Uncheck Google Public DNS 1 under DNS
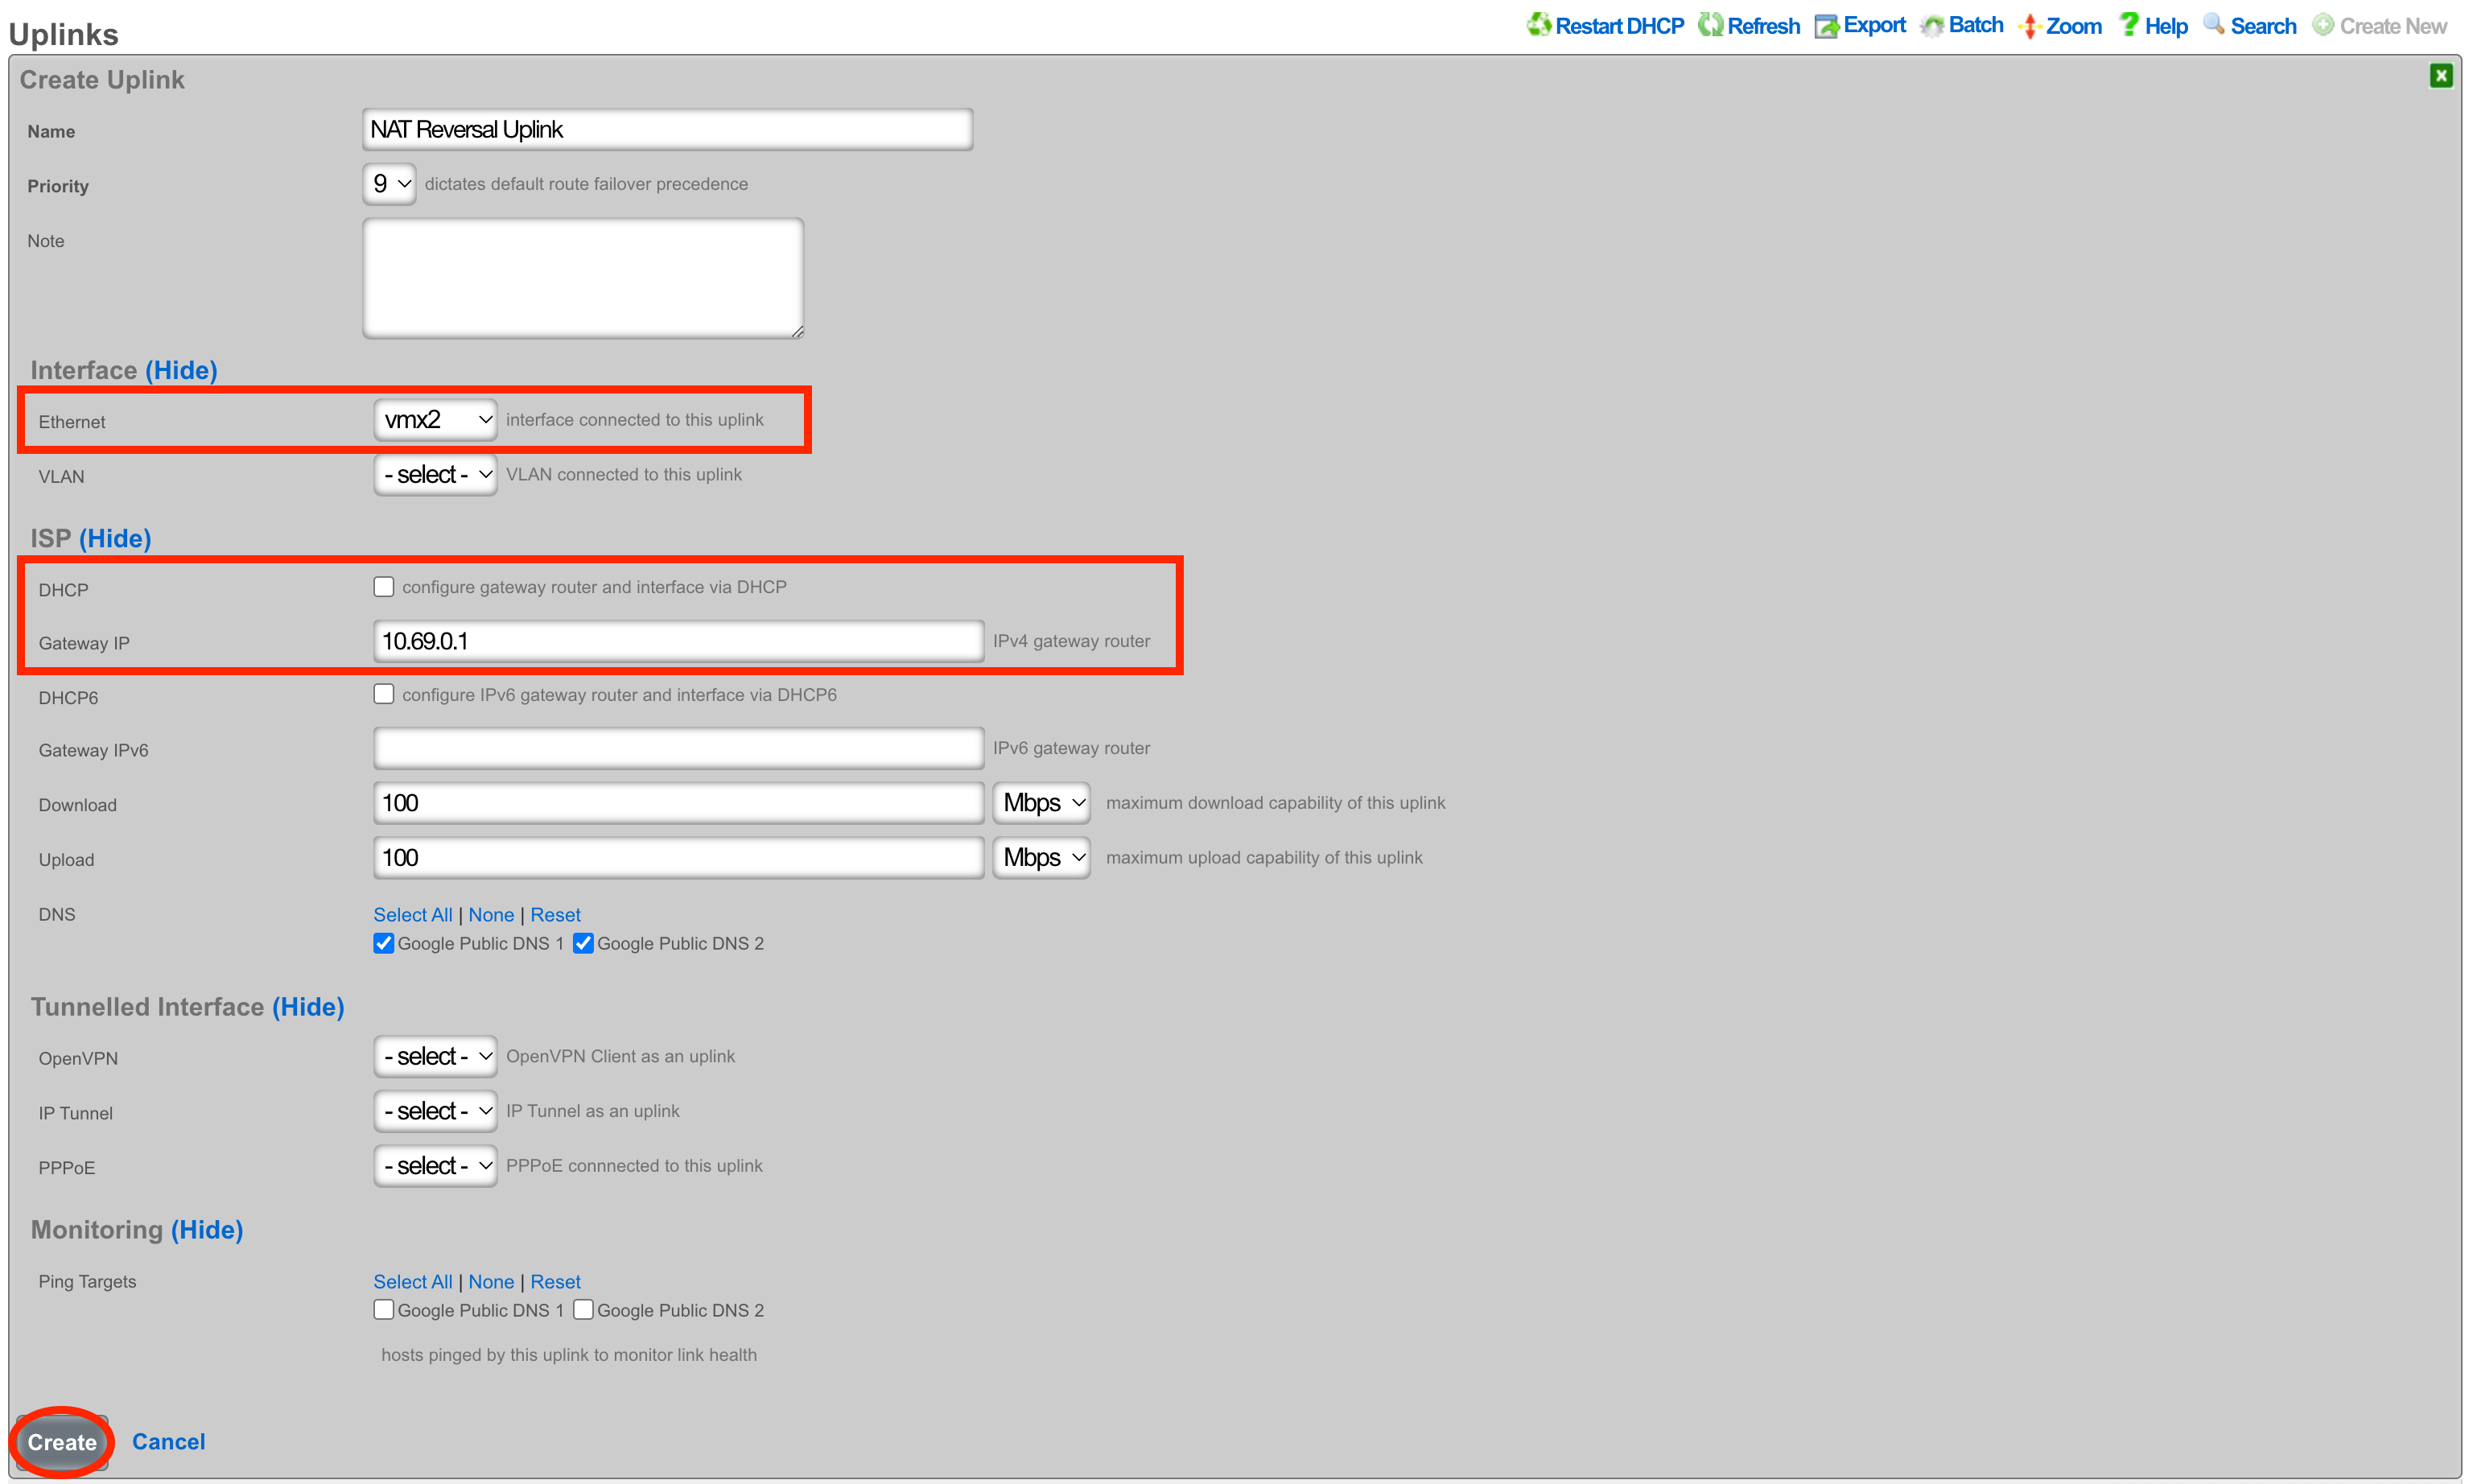Screen dimensions: 2469x1484 384,943
